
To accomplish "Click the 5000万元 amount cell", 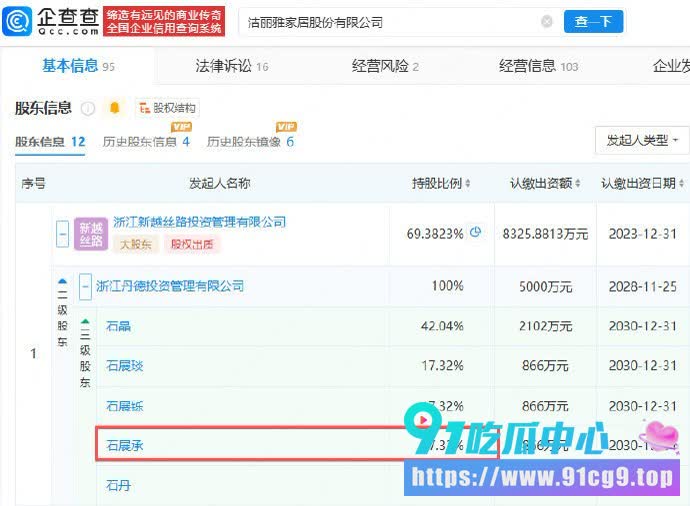I will coord(545,287).
